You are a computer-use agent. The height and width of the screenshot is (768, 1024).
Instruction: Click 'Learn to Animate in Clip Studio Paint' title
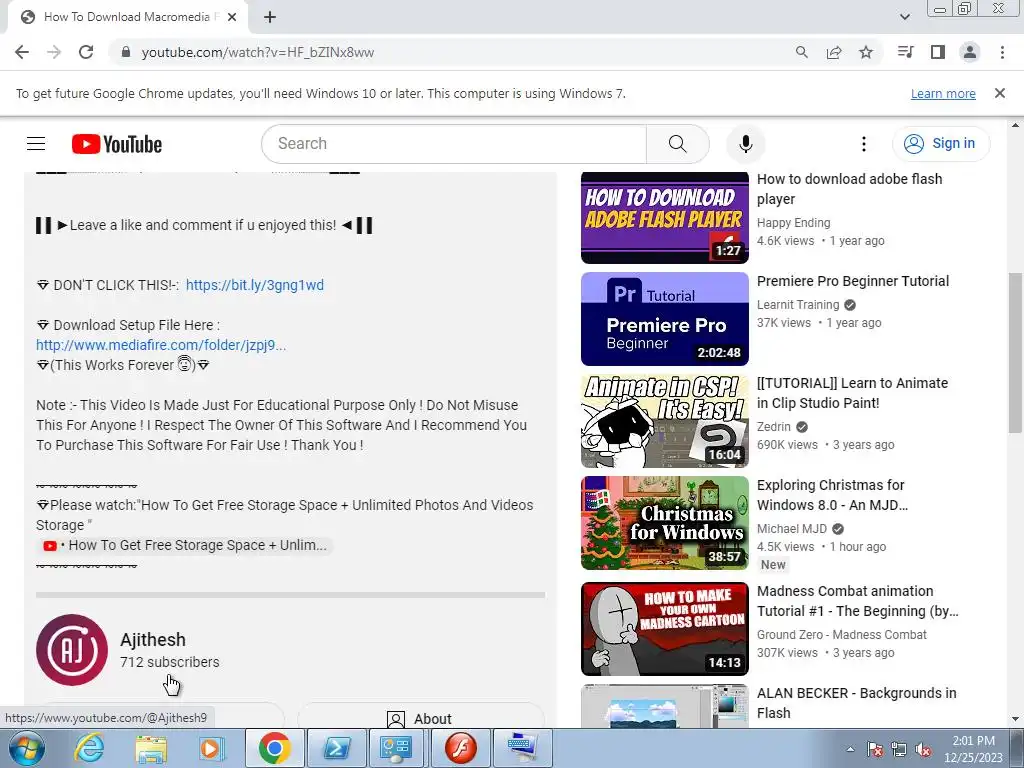(852, 393)
